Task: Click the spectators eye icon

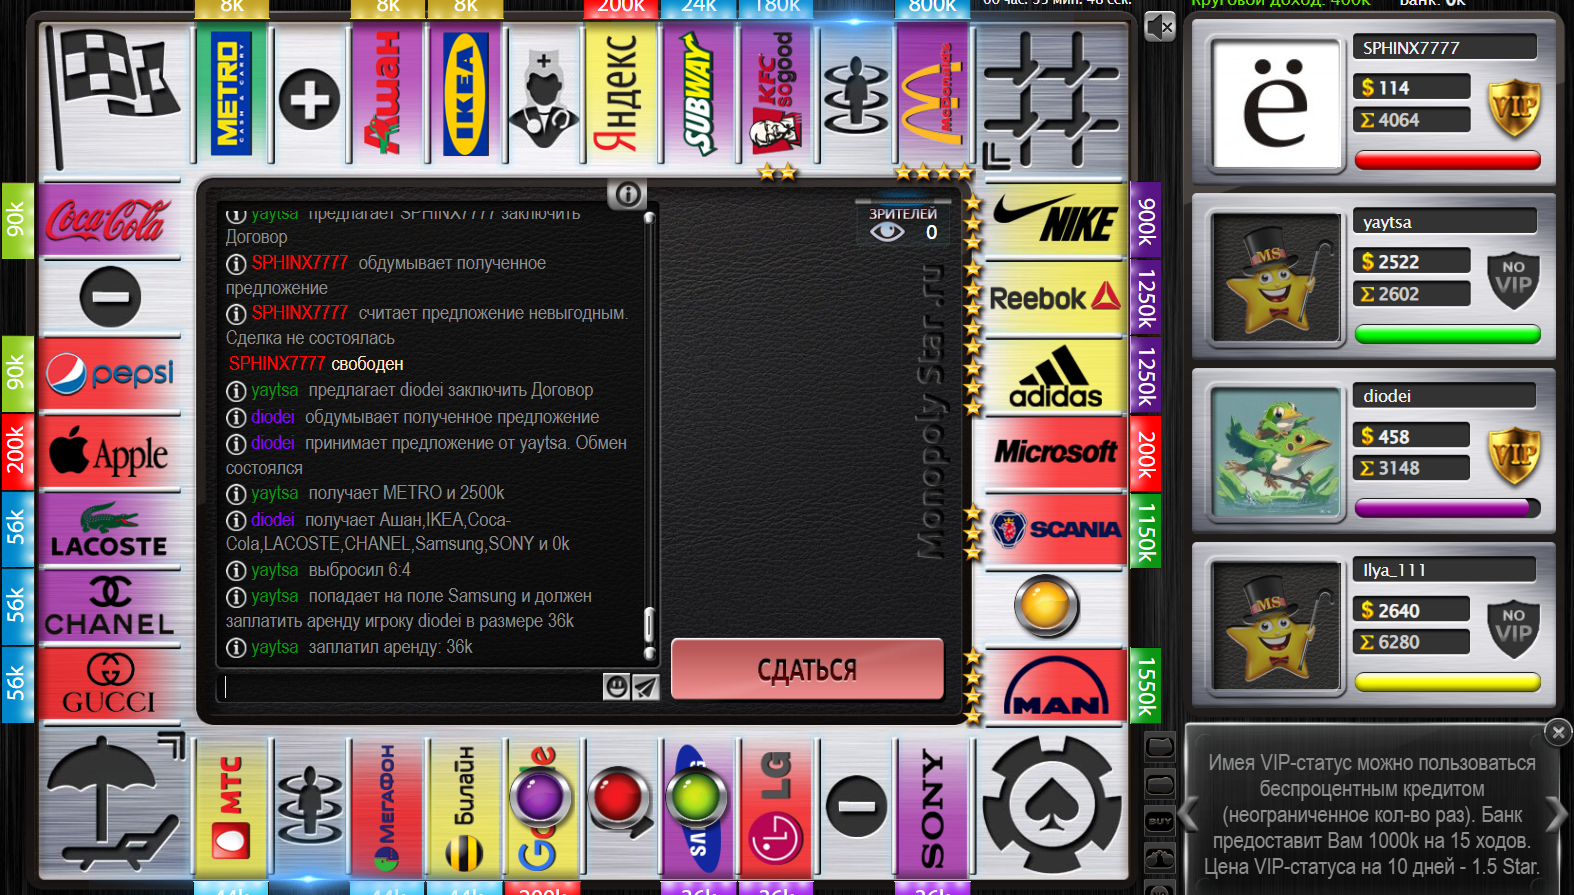Action: pyautogui.click(x=887, y=232)
